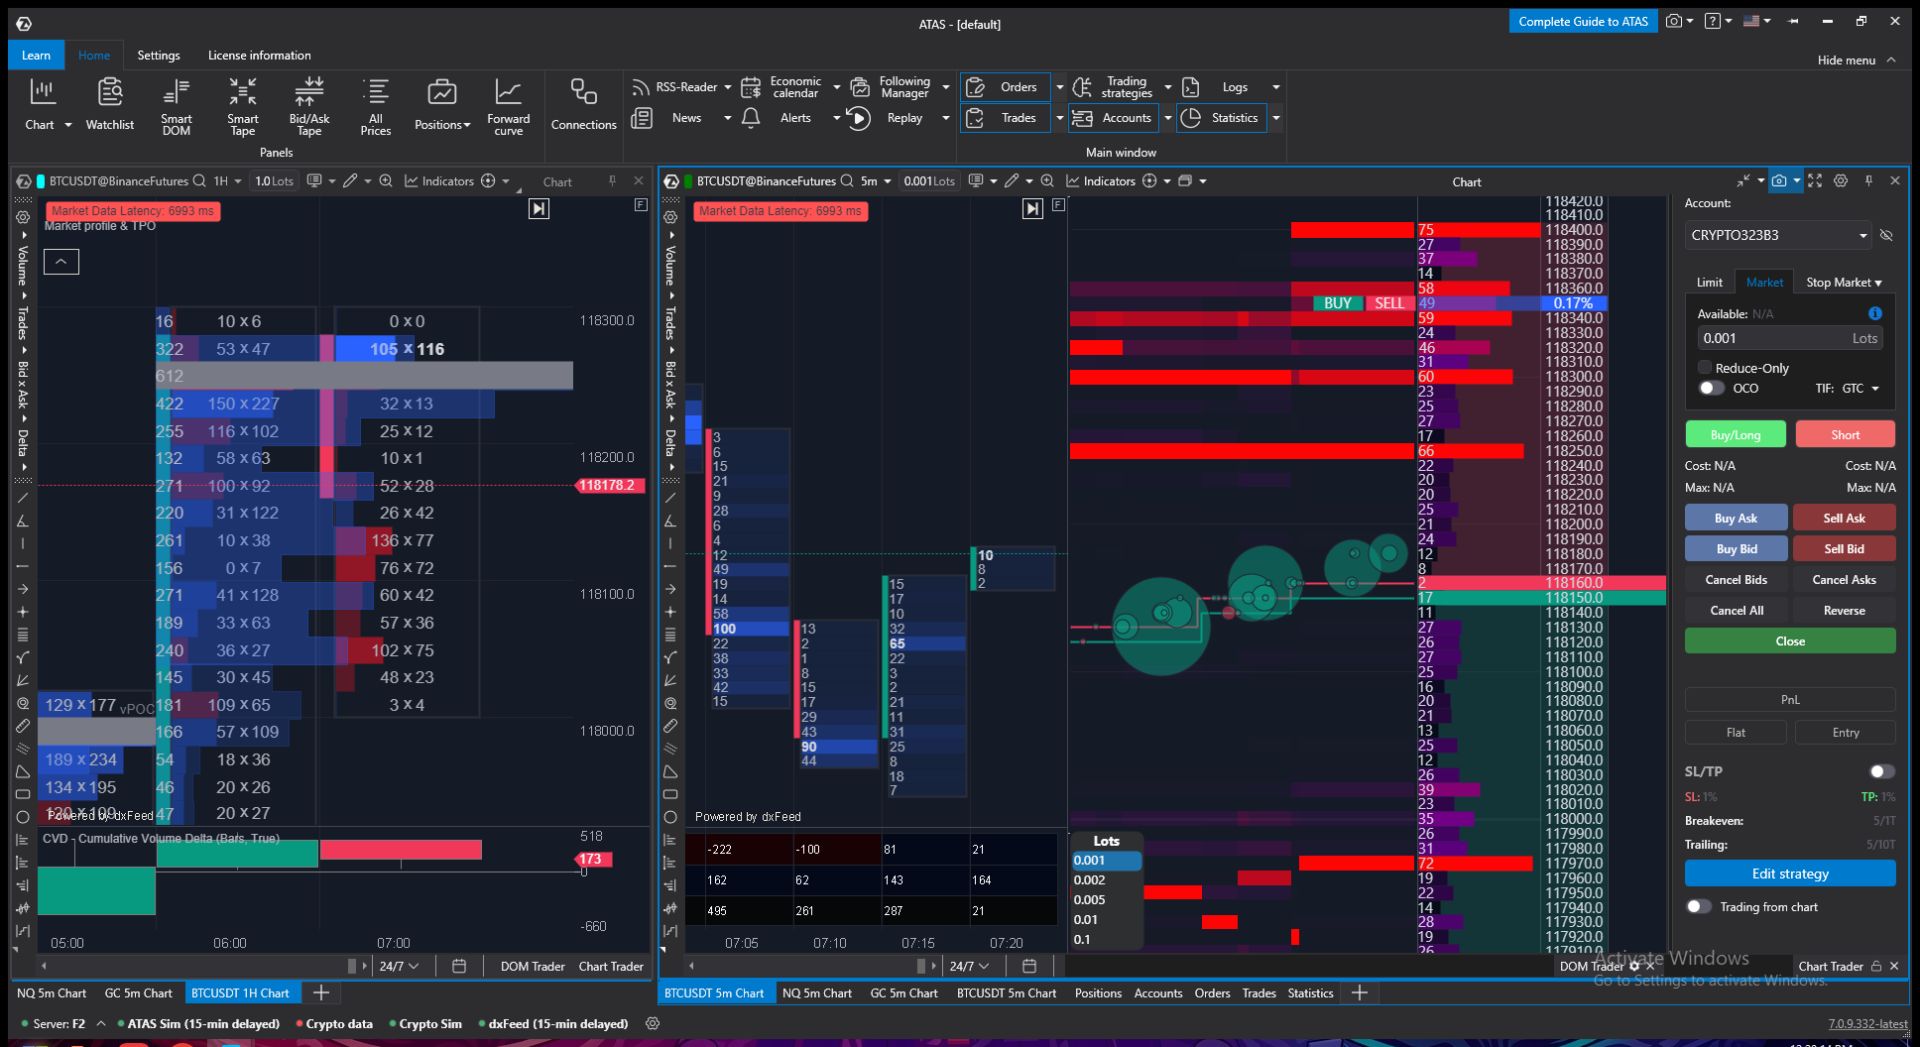
Task: Click the lot size input field
Action: coord(1790,338)
